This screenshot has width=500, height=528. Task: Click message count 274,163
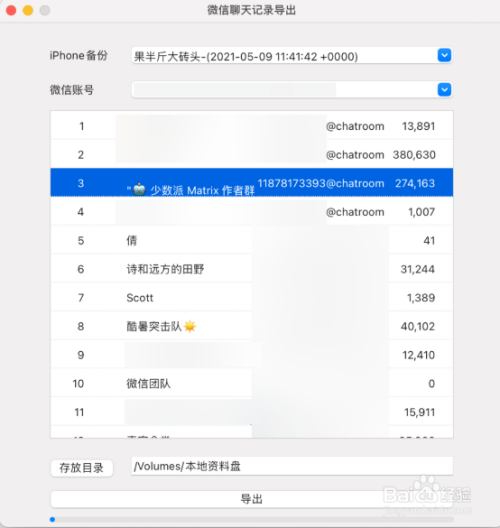(415, 183)
